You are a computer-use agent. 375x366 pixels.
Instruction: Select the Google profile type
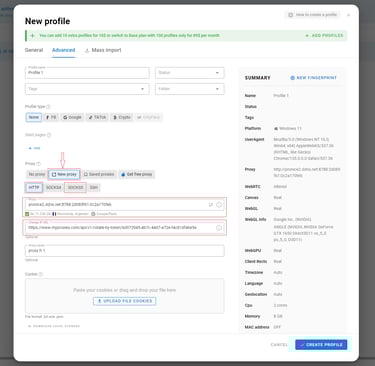(x=72, y=117)
